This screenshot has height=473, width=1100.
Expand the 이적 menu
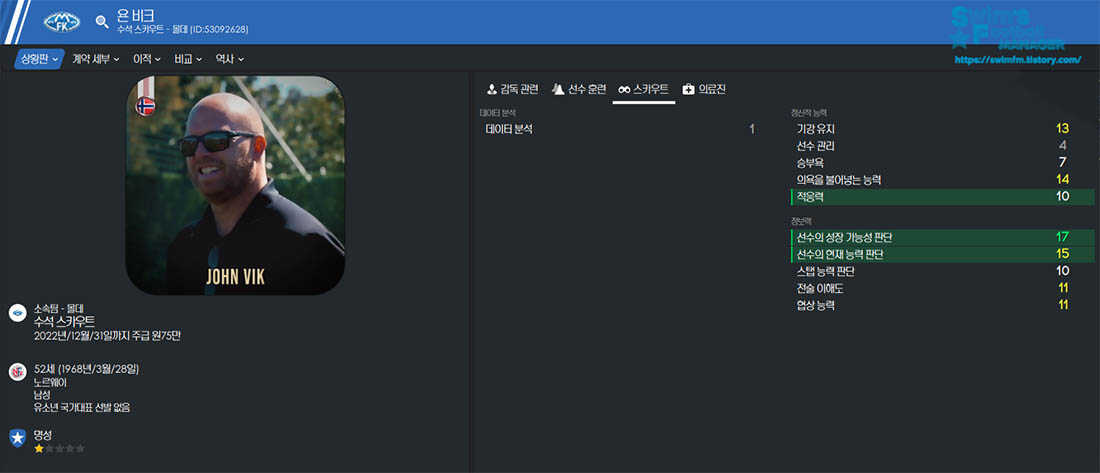pos(147,60)
